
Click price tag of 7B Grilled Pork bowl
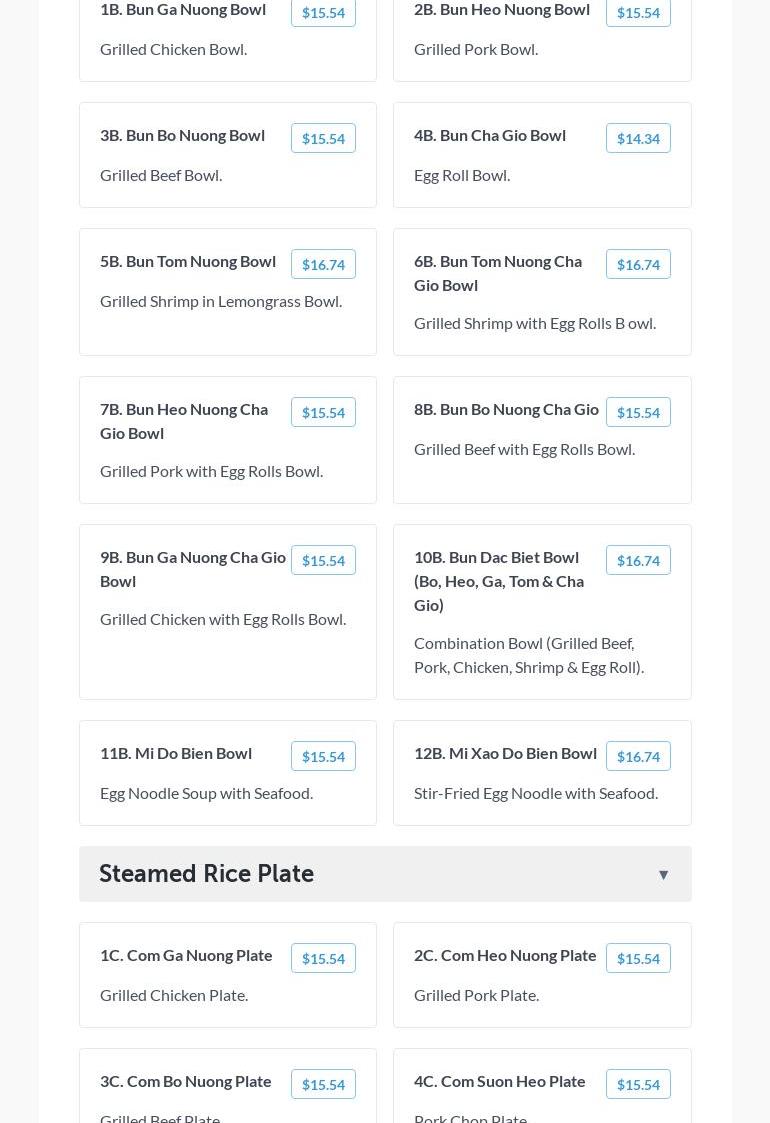[x=323, y=412]
